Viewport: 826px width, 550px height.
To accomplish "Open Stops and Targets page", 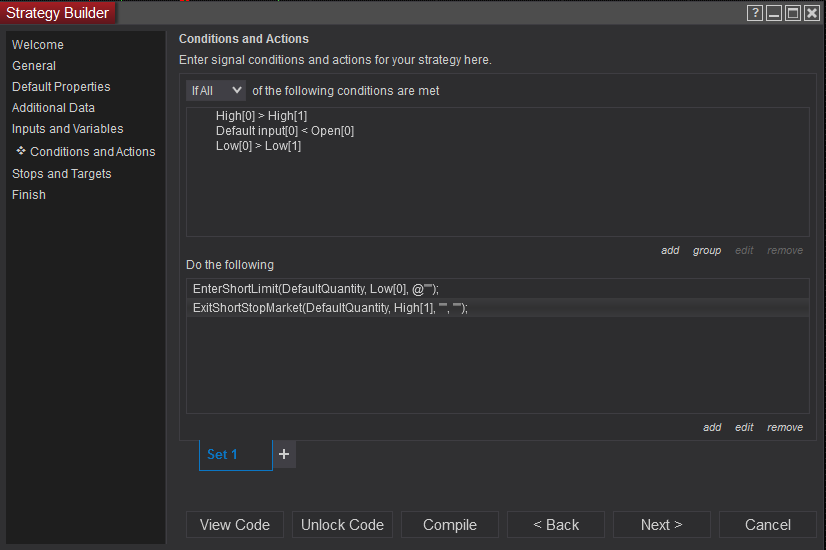I will [61, 174].
